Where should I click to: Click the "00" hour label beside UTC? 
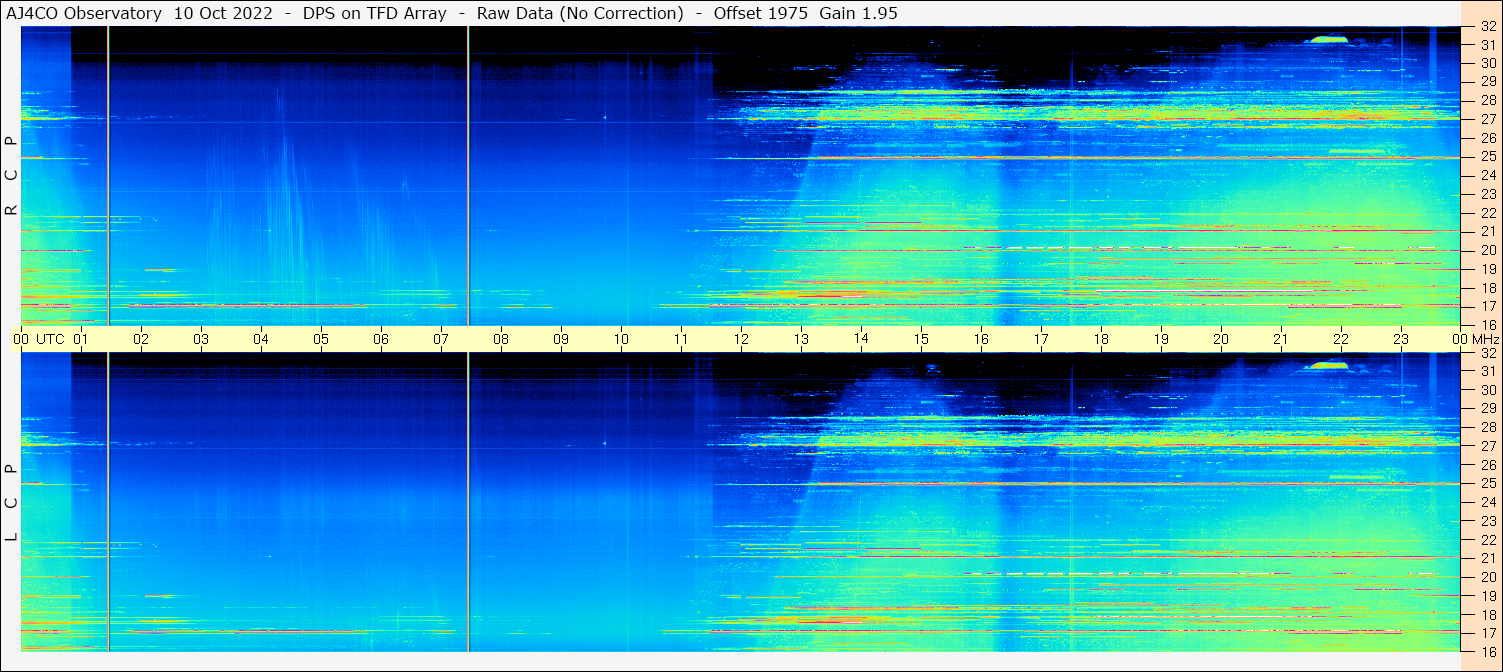[x=21, y=339]
